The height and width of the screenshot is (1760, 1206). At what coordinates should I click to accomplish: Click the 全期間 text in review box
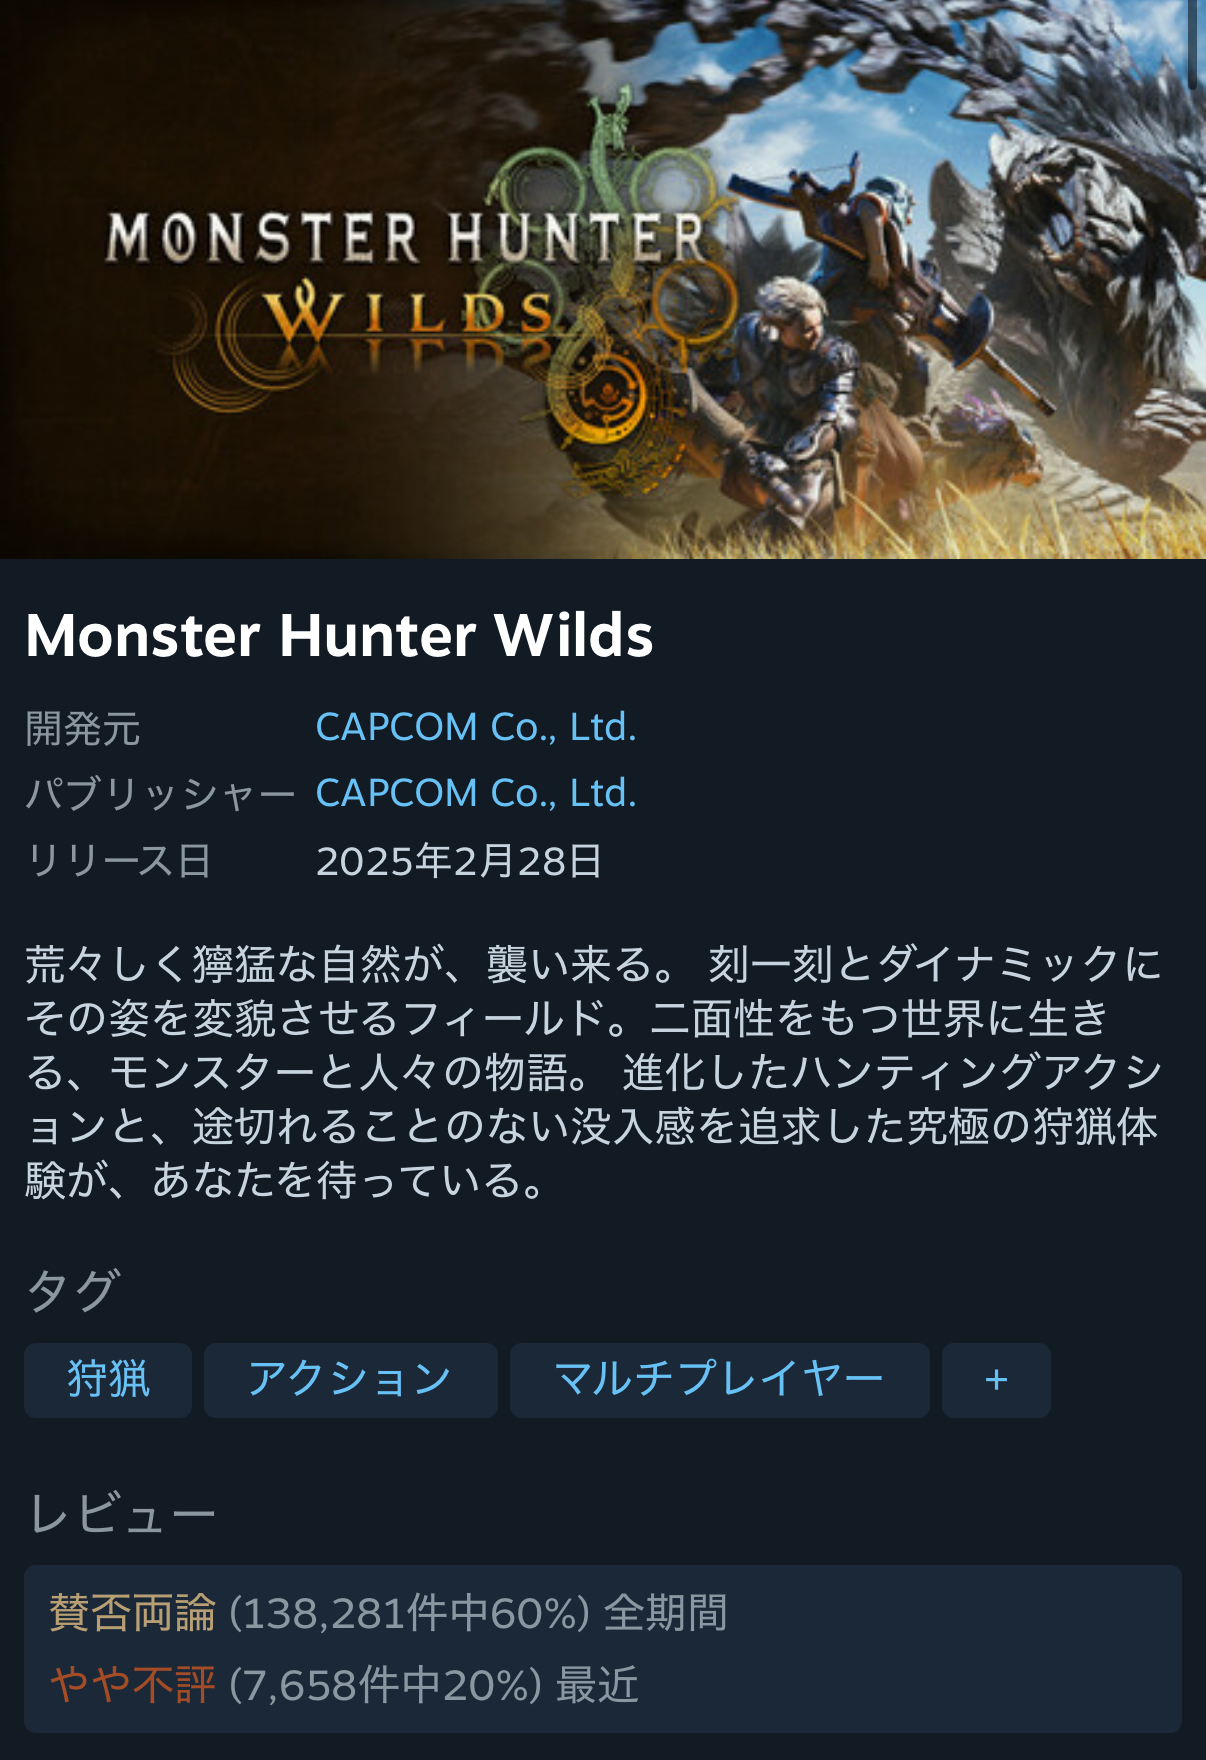(x=666, y=1613)
